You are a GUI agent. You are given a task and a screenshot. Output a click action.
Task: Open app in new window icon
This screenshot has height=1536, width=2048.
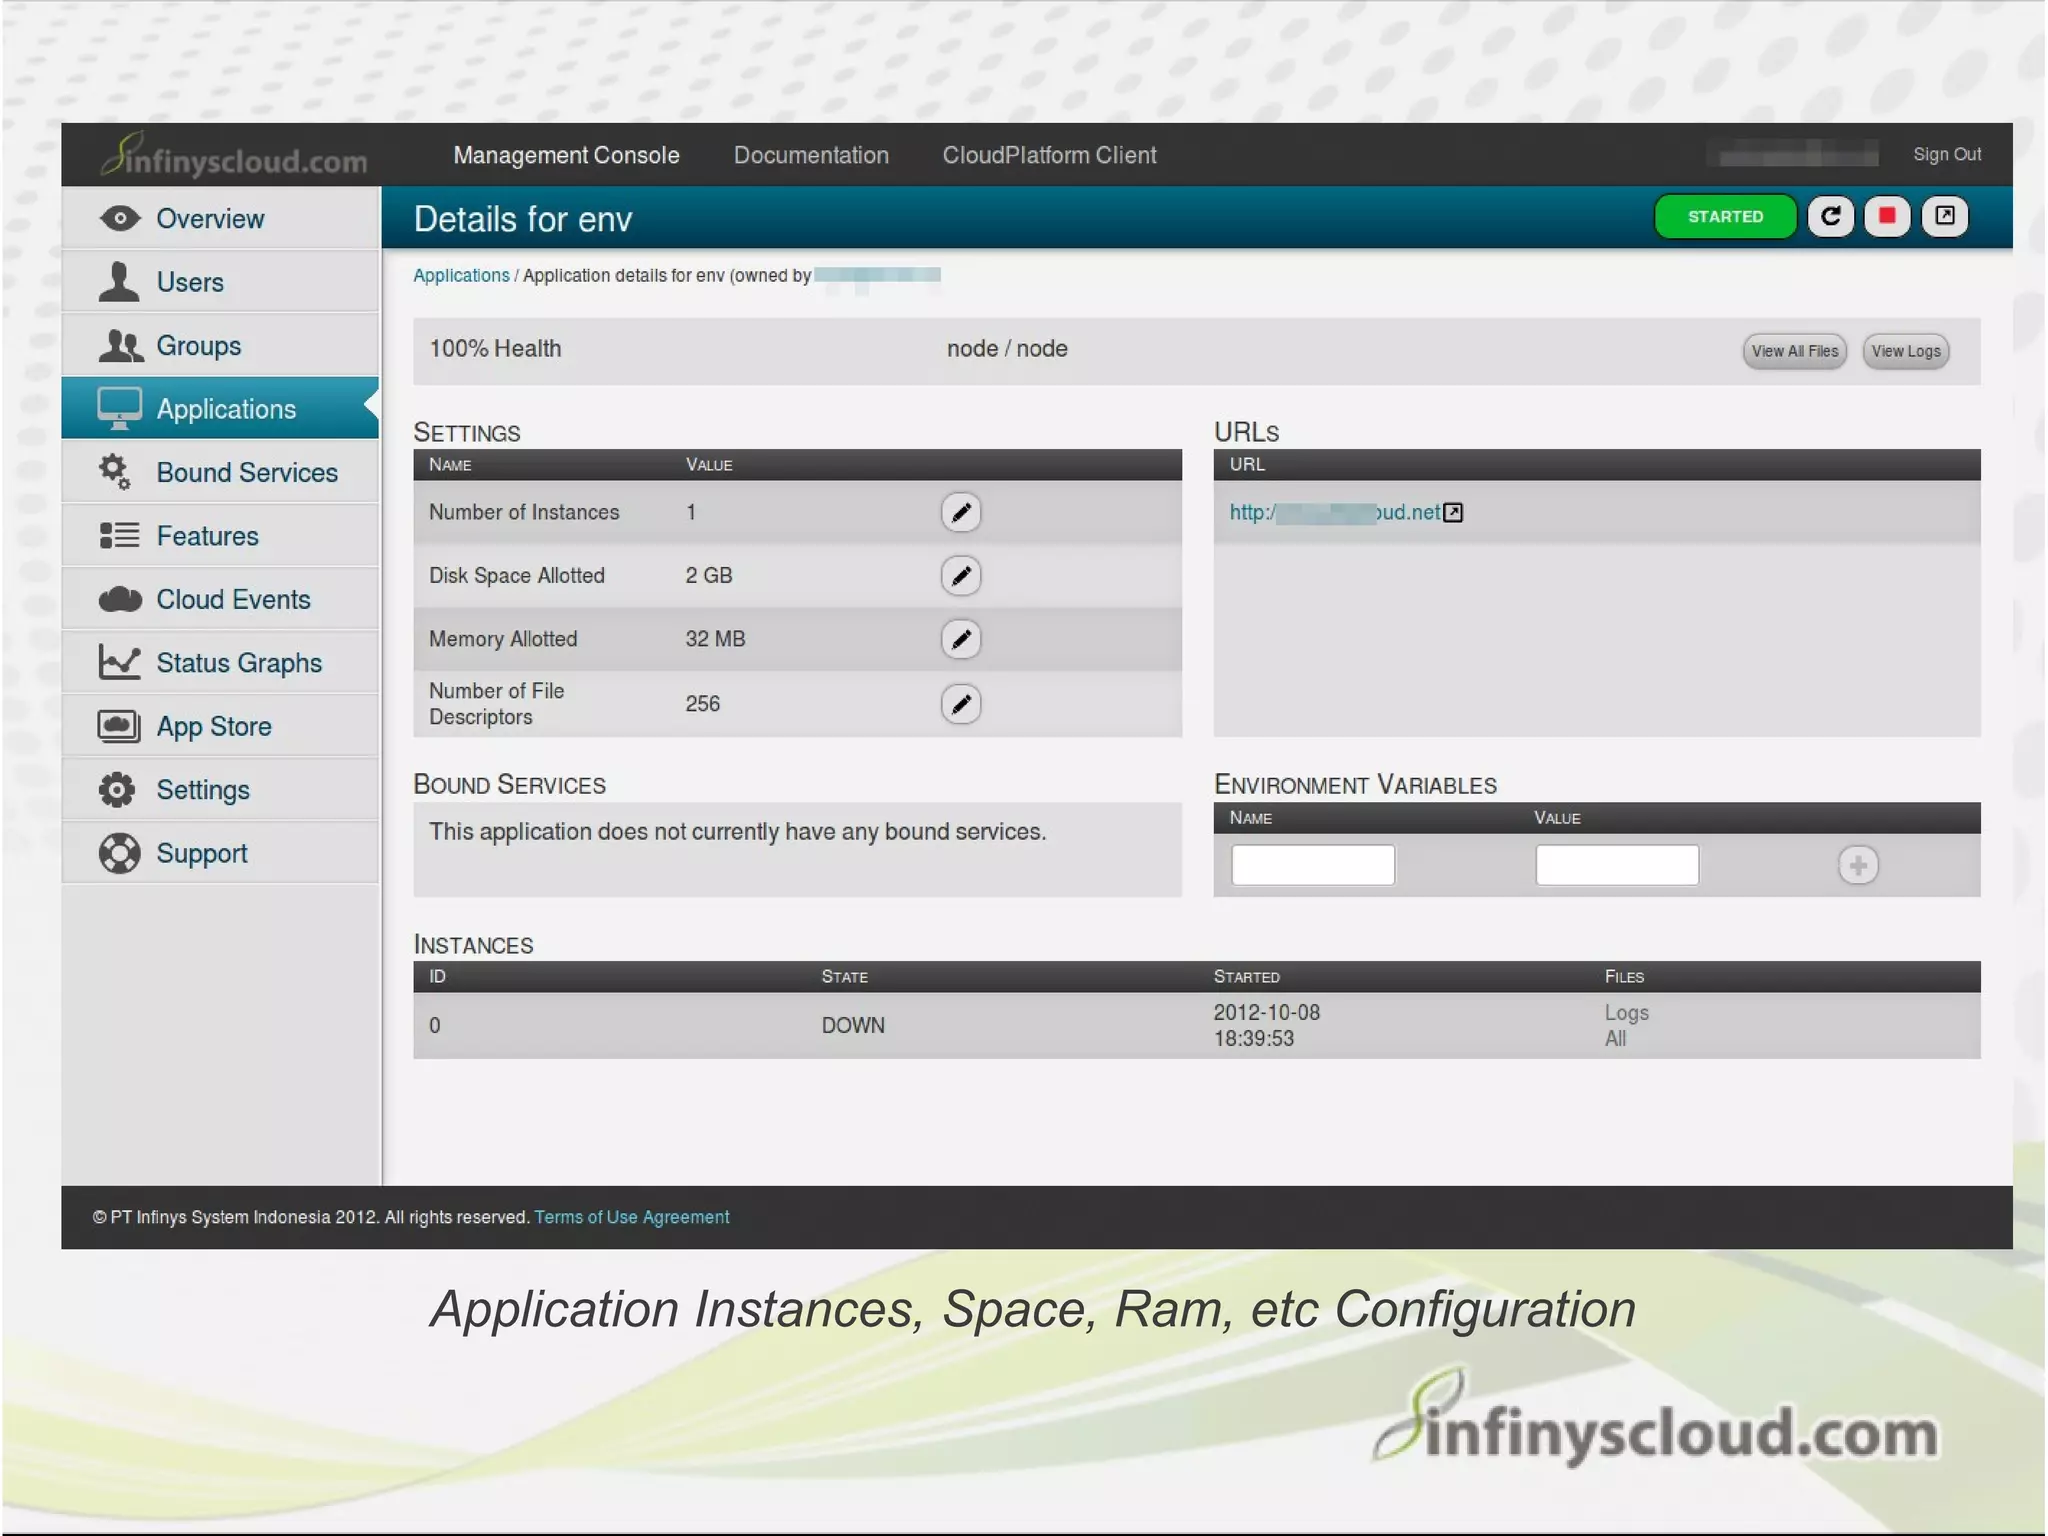click(x=1944, y=217)
